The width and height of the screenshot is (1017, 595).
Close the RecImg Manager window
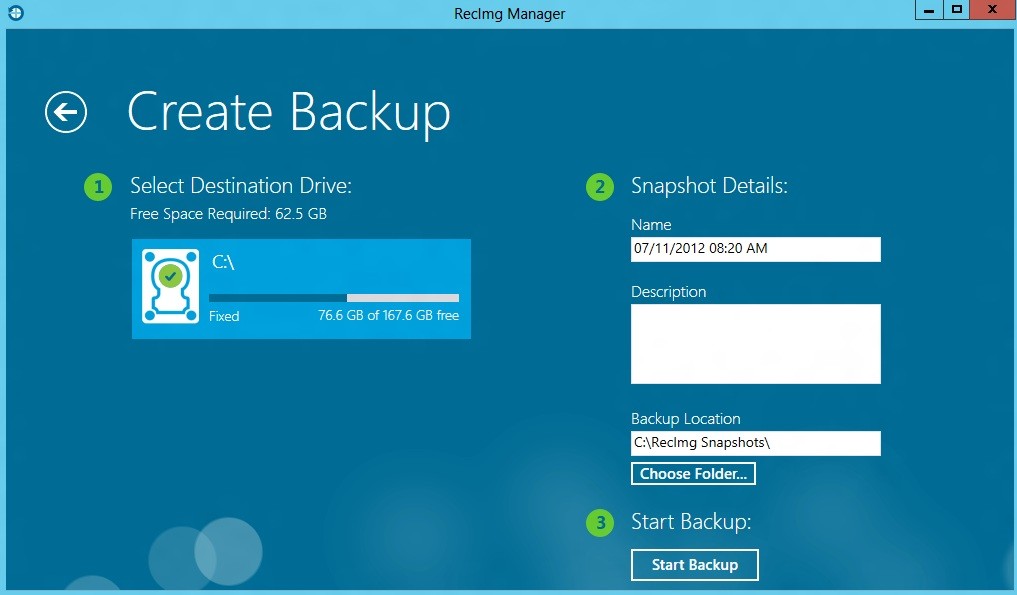pyautogui.click(x=991, y=10)
